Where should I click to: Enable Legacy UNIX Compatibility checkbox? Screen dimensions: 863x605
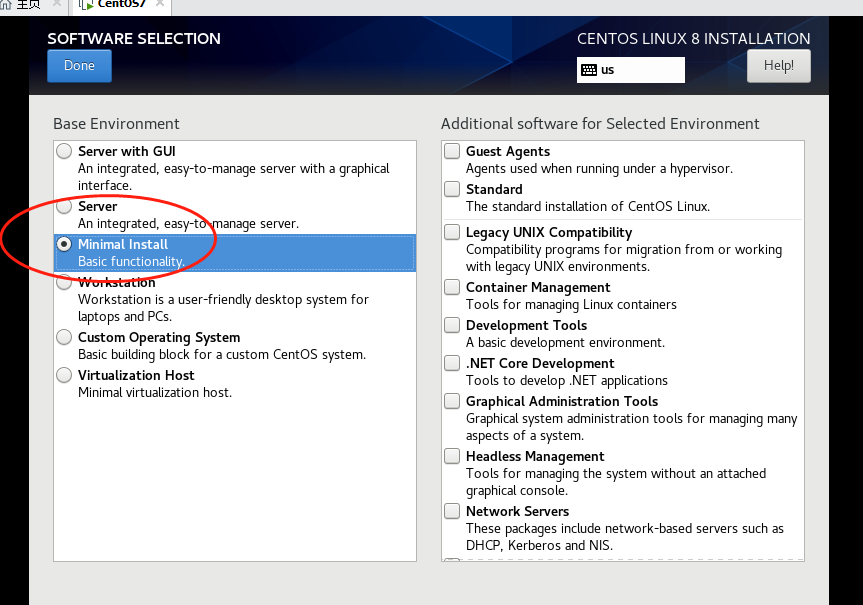pyautogui.click(x=452, y=232)
